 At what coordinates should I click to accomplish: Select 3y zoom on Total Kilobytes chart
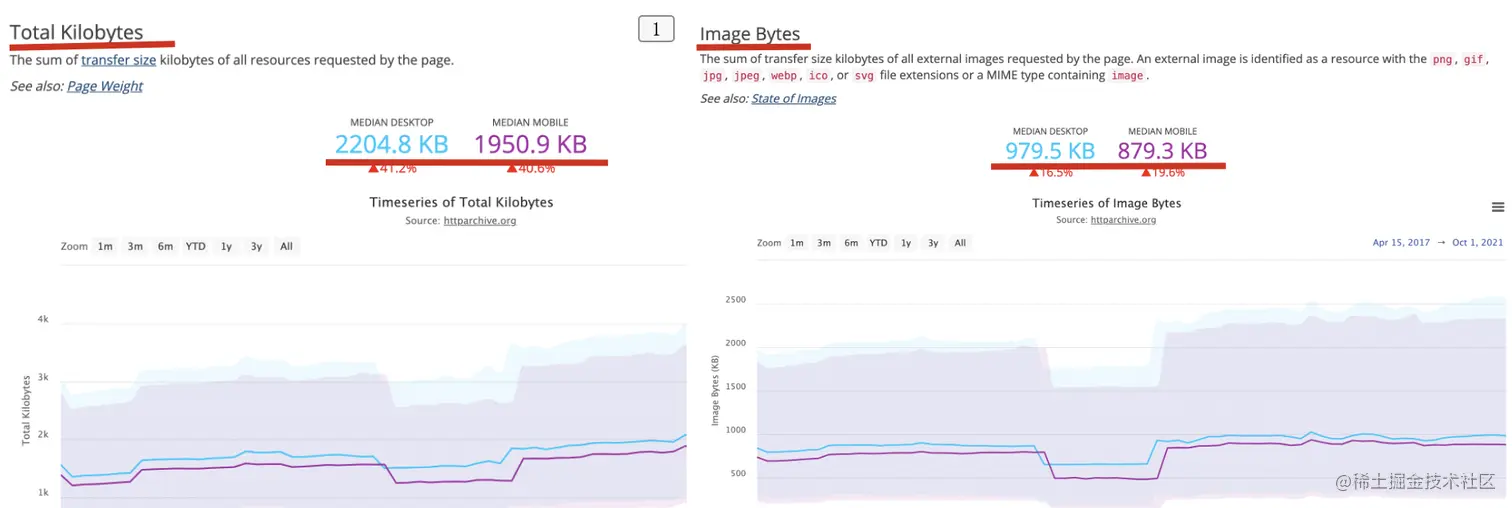[257, 246]
